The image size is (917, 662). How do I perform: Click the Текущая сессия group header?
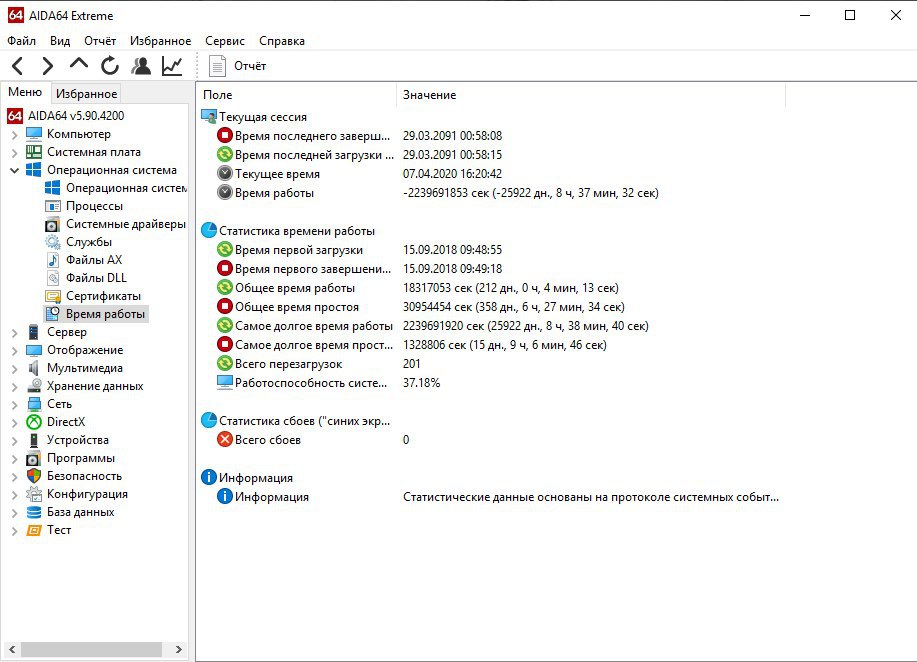263,117
